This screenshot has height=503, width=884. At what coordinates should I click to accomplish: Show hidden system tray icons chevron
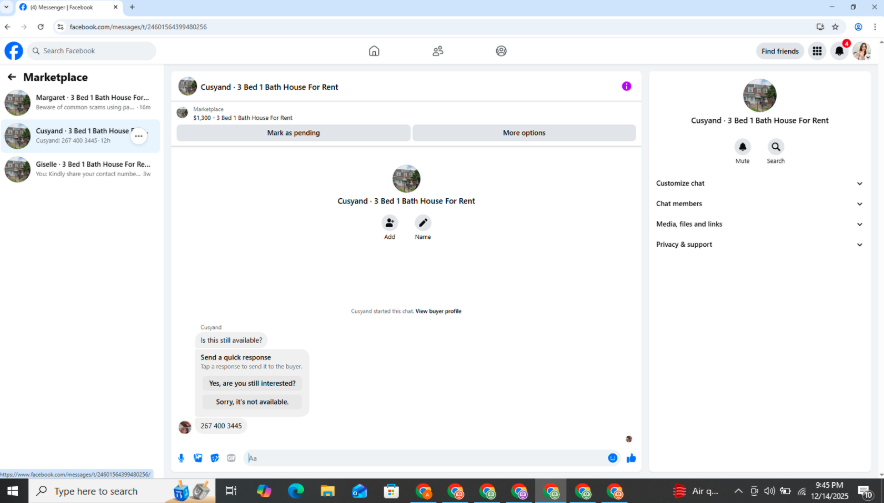point(738,491)
